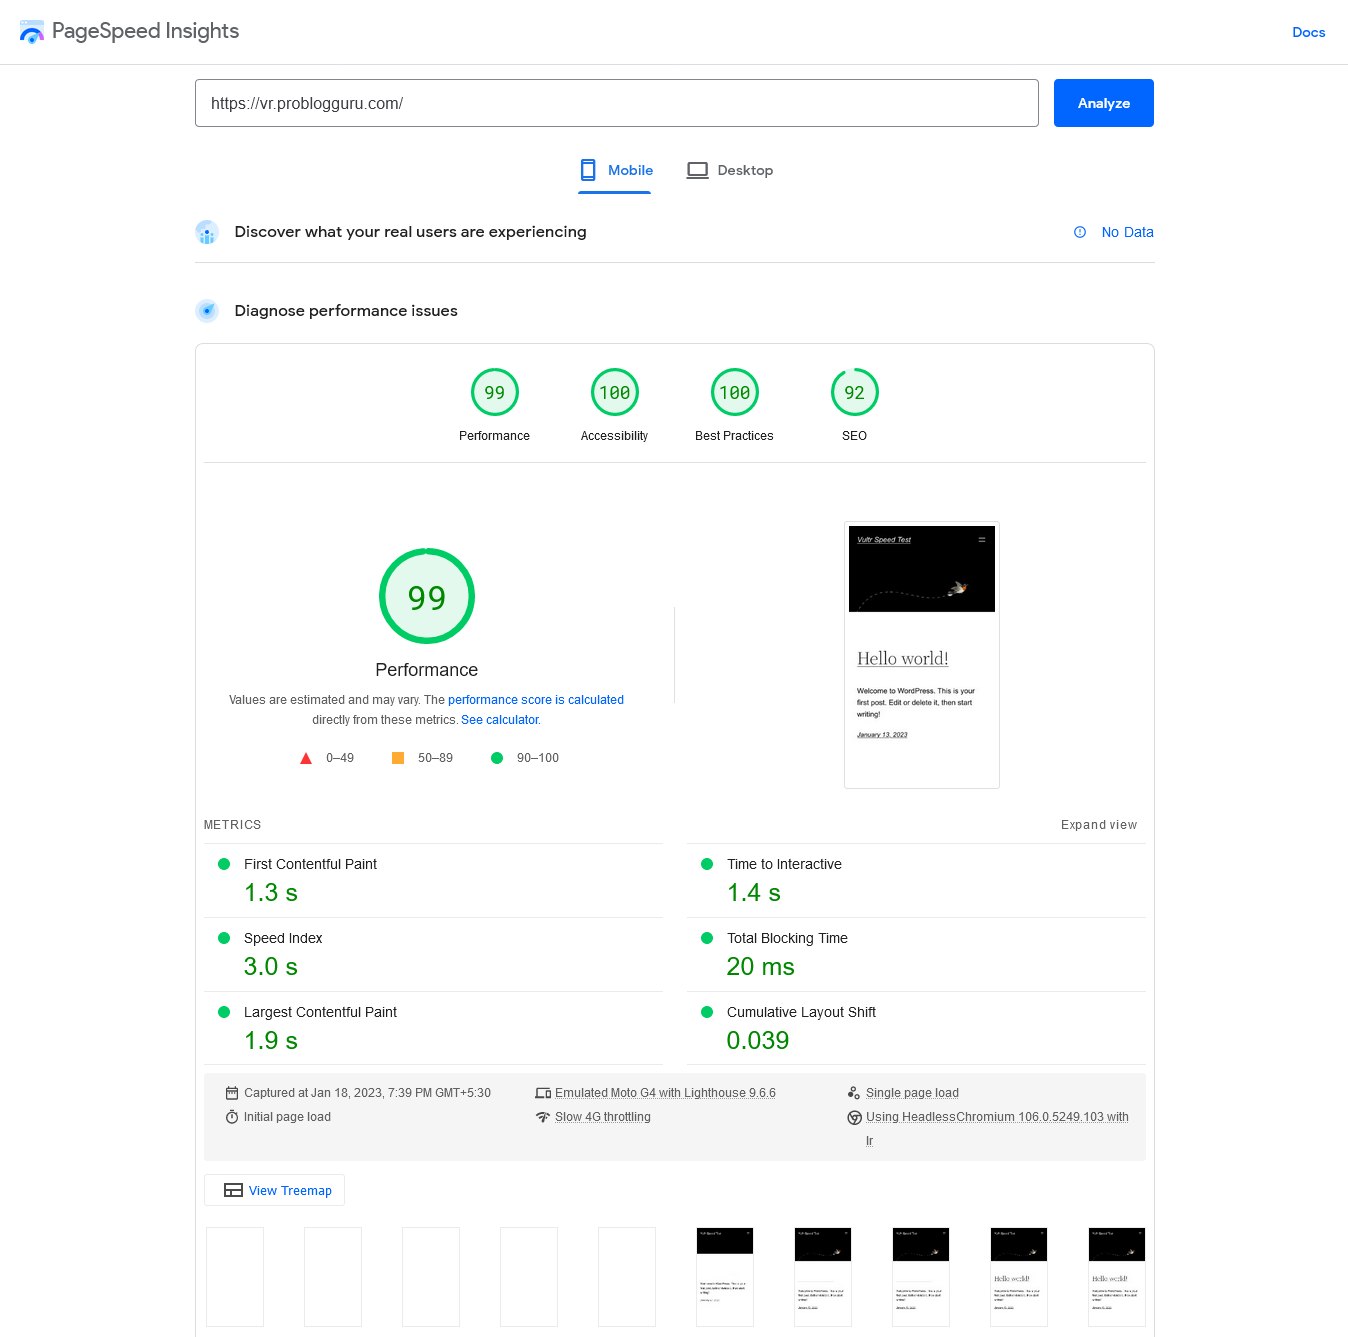The image size is (1348, 1337).
Task: Click the PageSpeed Insights logo icon
Action: (x=32, y=32)
